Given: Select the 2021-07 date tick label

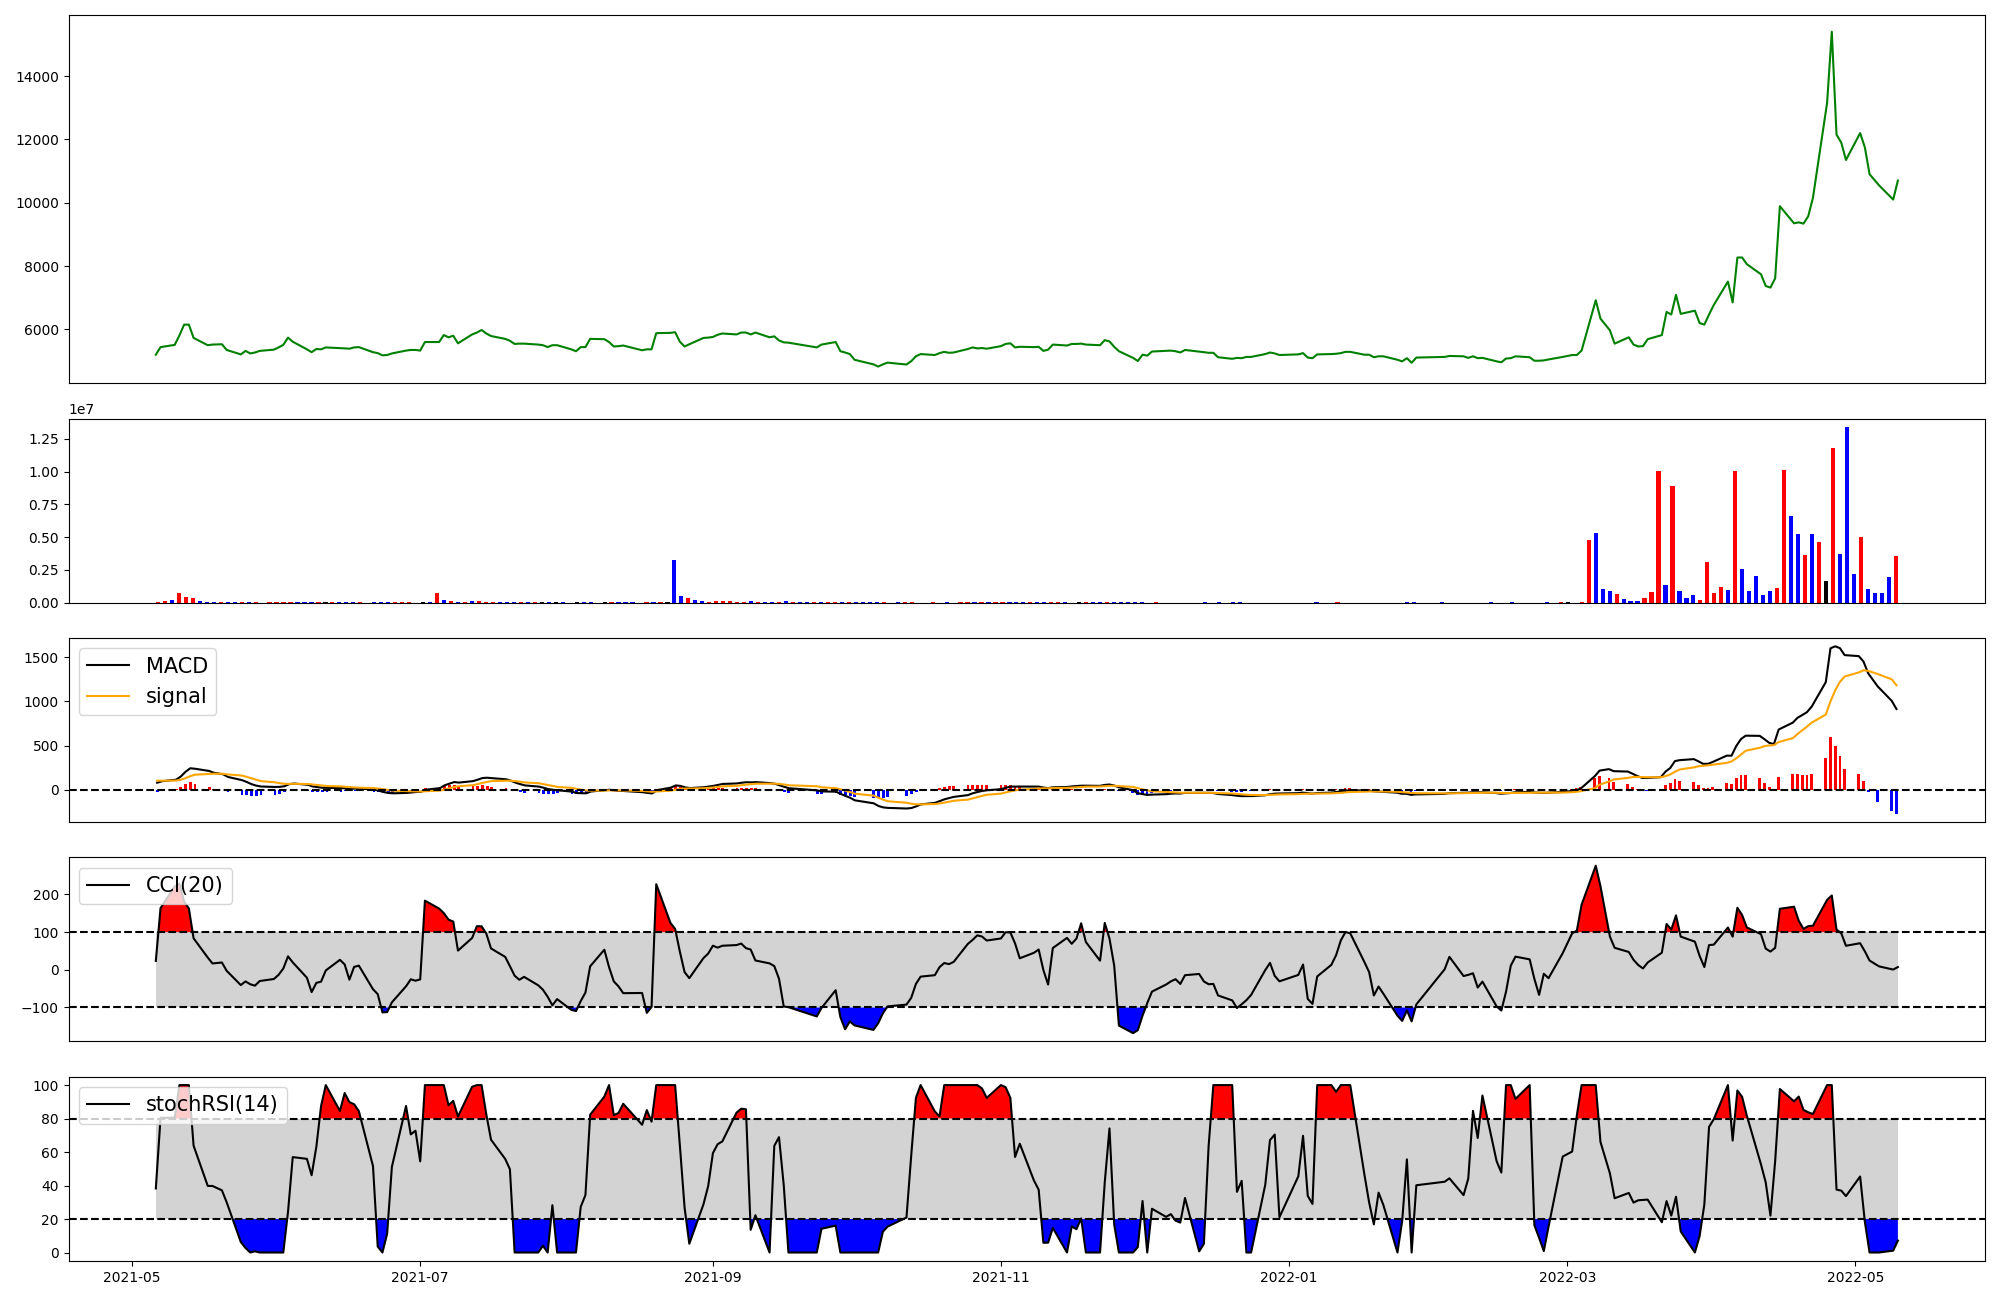Looking at the screenshot, I should (x=420, y=1277).
